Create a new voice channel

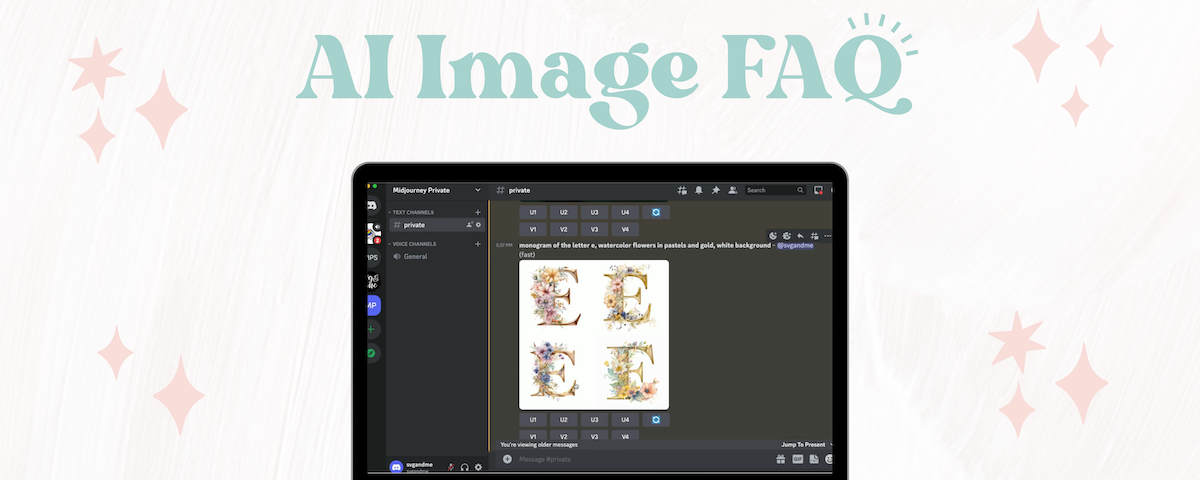click(x=478, y=244)
